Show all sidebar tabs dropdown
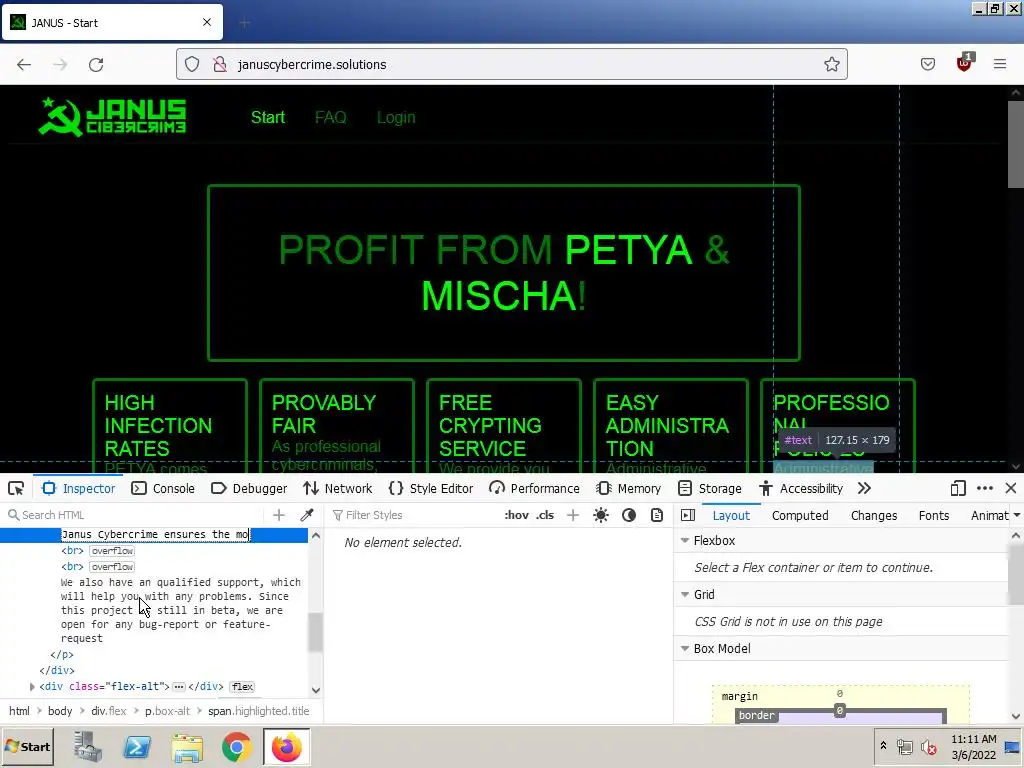 [1017, 515]
